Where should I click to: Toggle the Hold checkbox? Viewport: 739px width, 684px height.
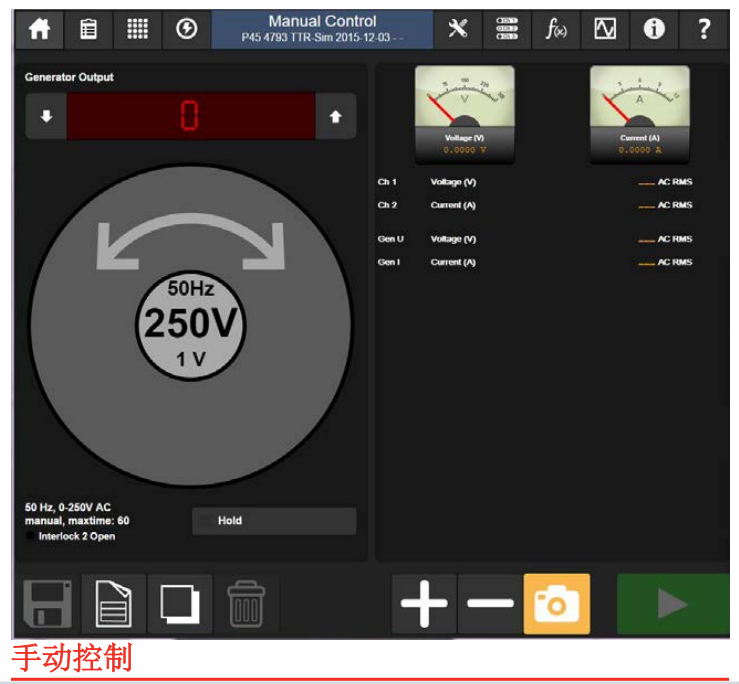pos(207,521)
